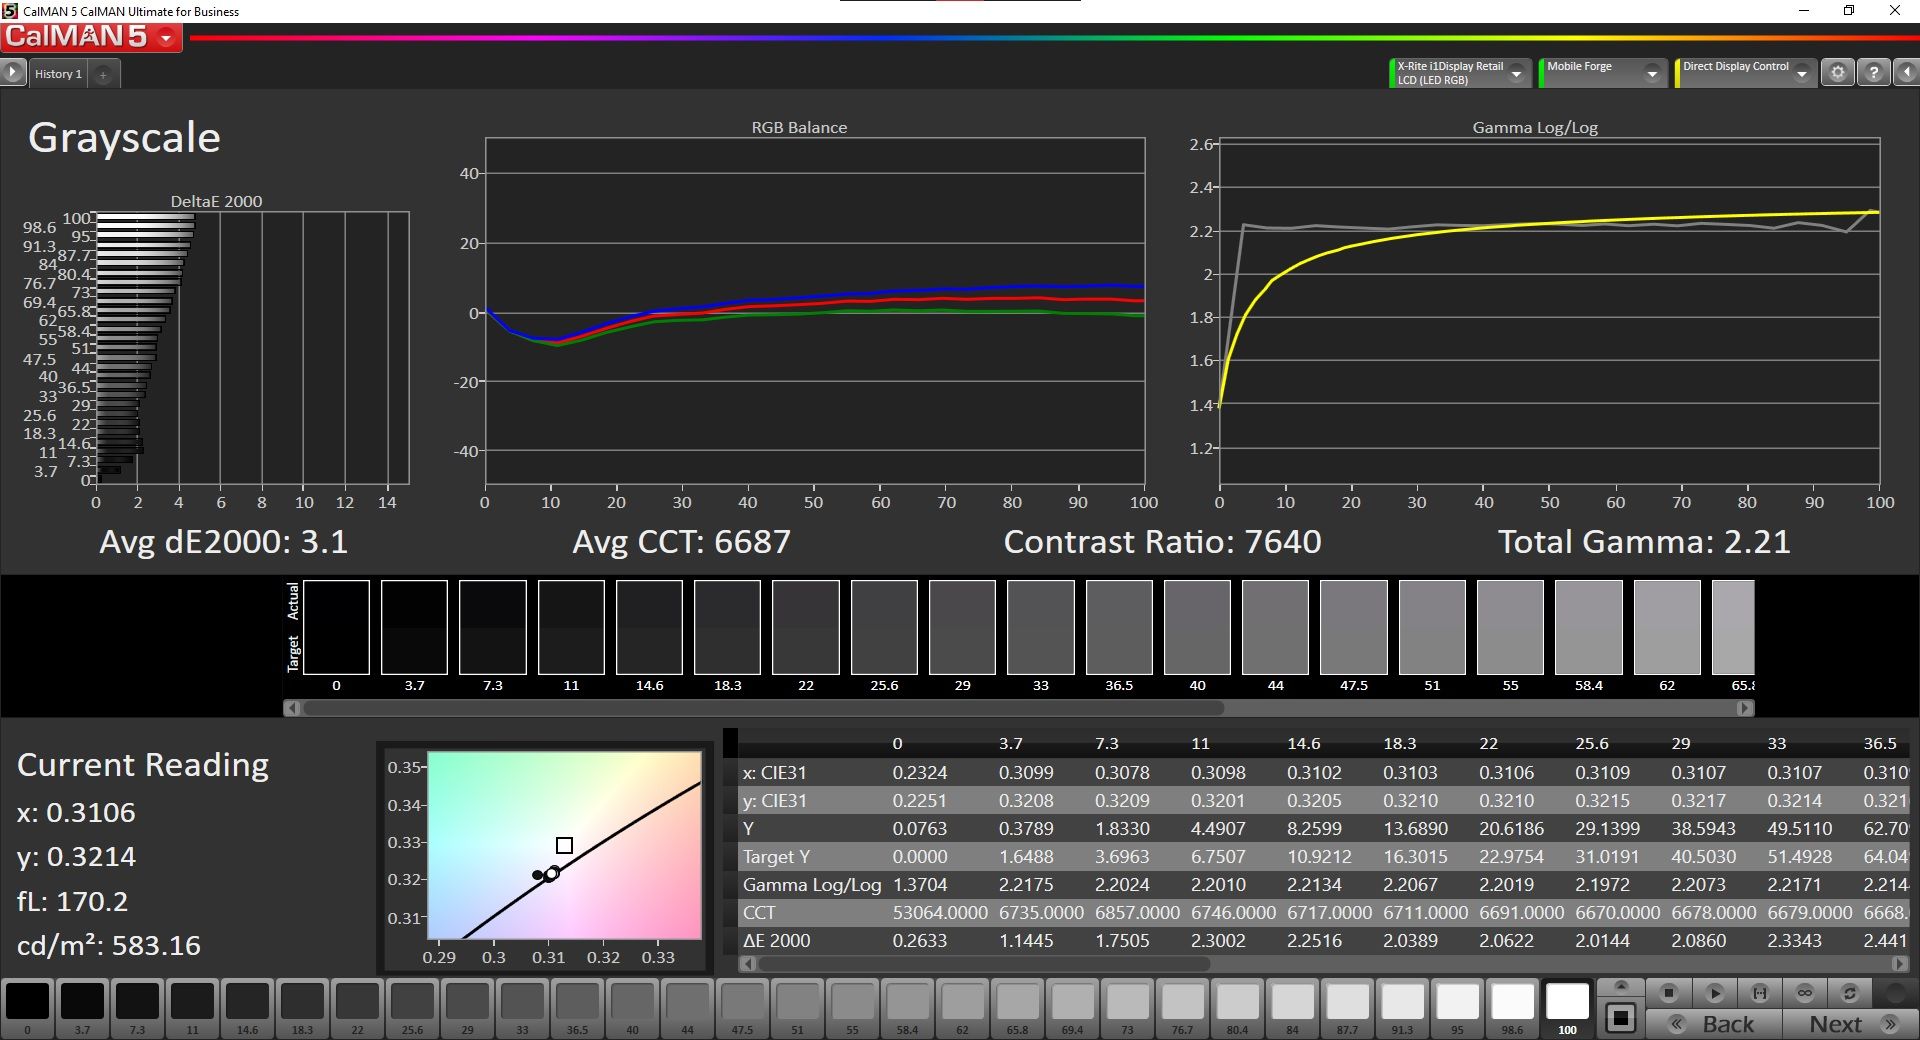Open settings gear in top toolbar

[x=1837, y=73]
